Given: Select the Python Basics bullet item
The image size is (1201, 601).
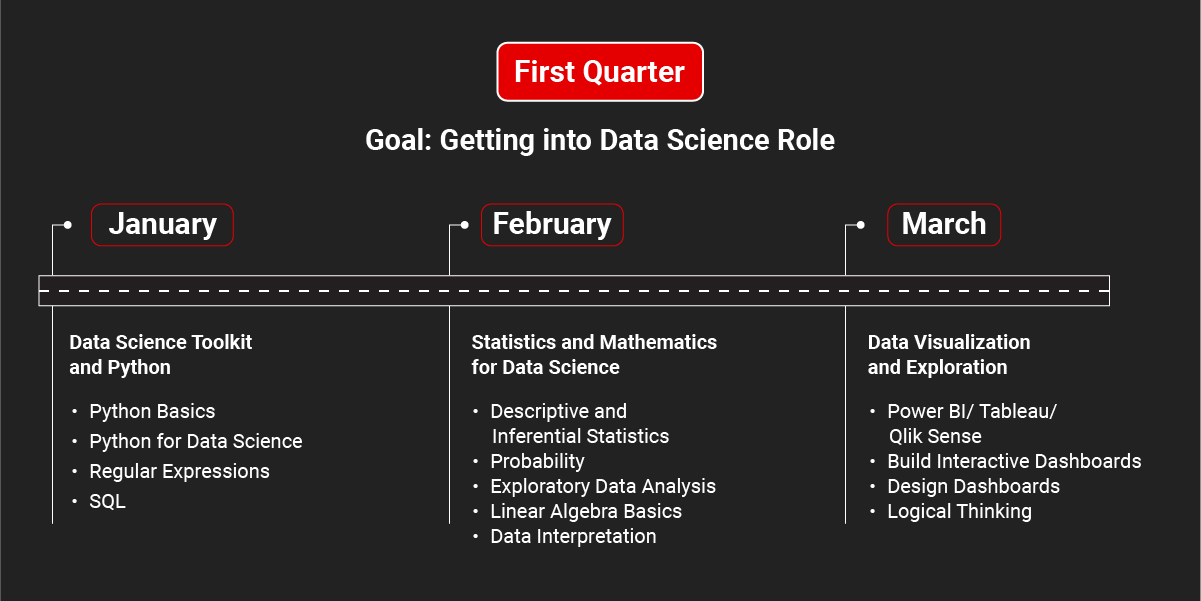Looking at the screenshot, I should click(152, 411).
